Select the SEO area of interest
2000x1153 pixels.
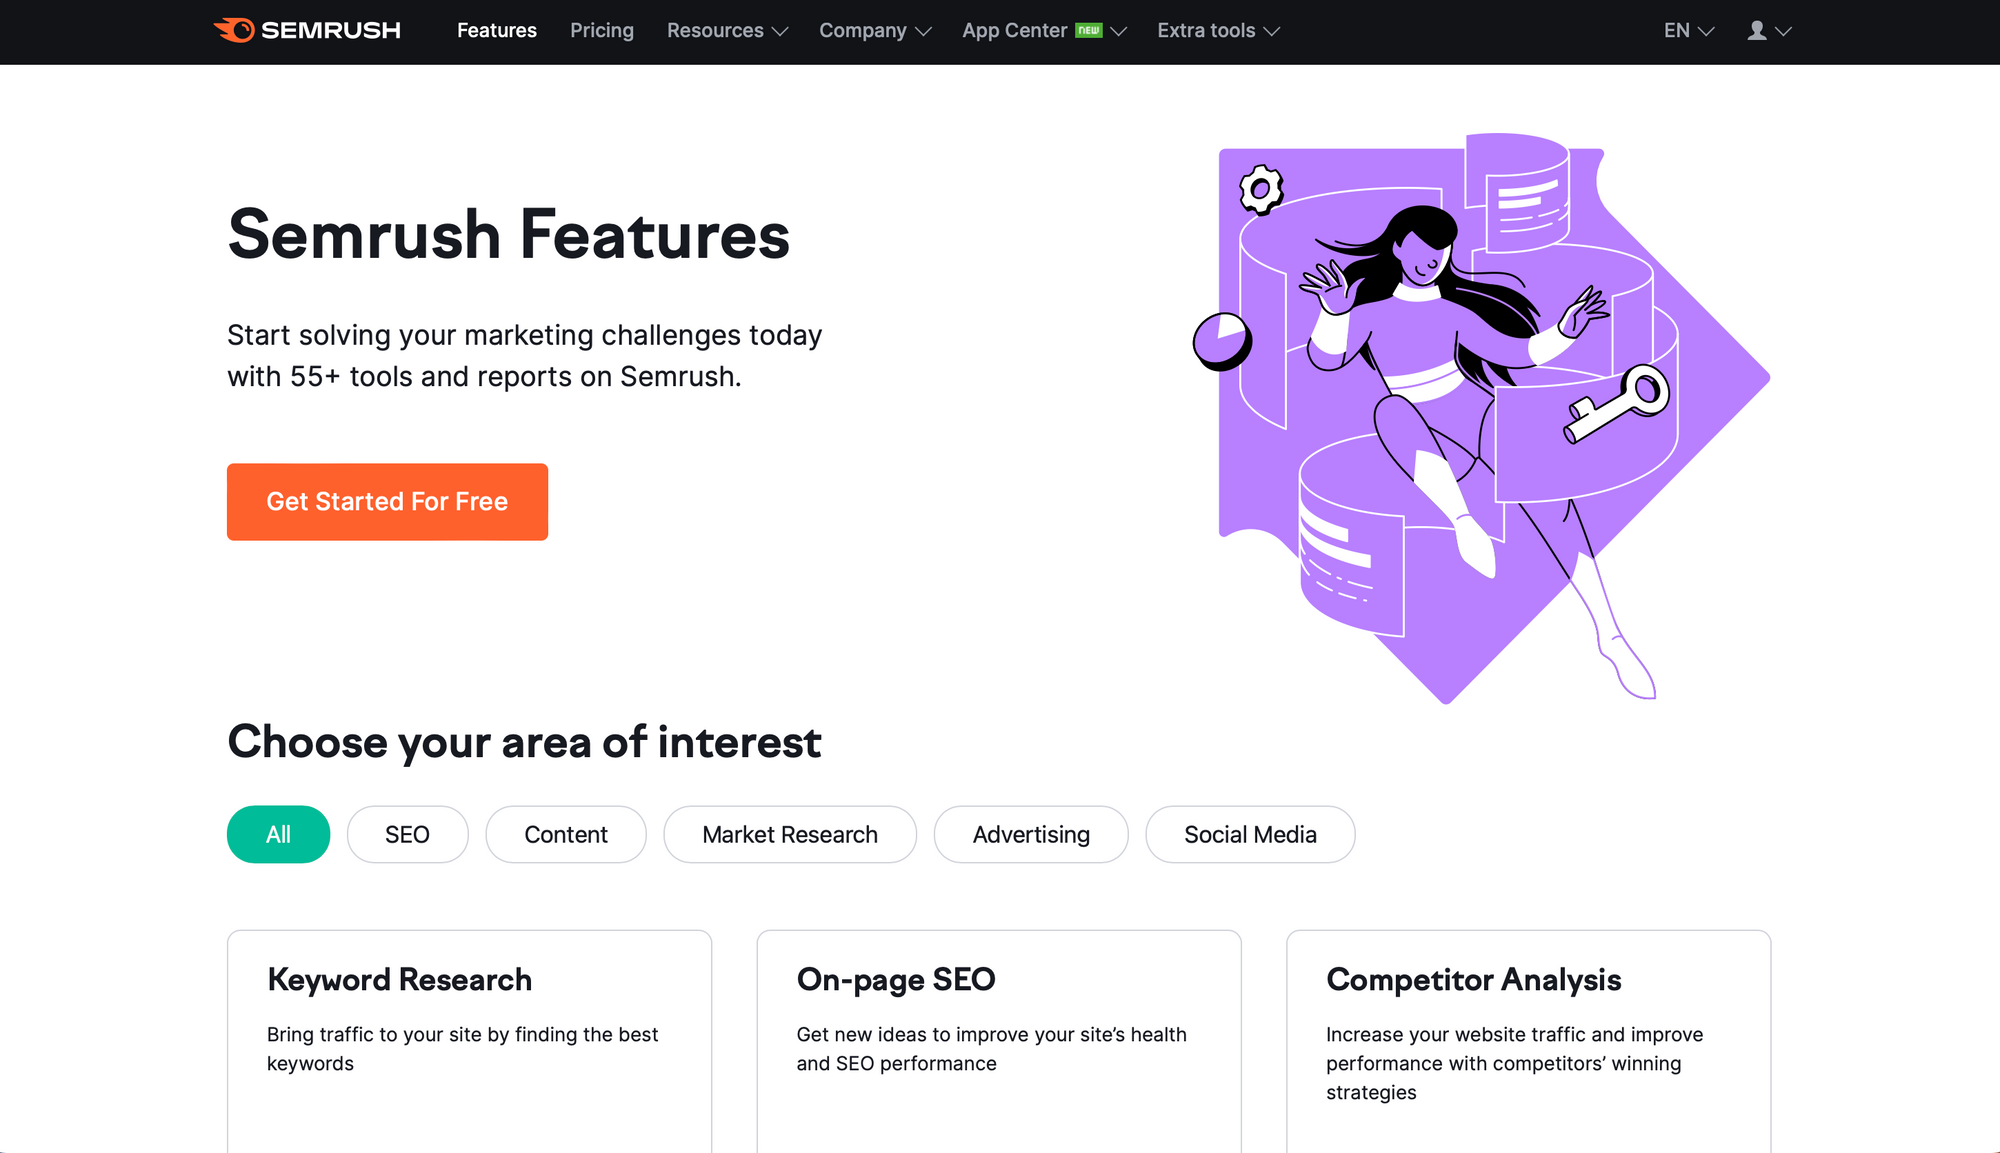(x=407, y=833)
